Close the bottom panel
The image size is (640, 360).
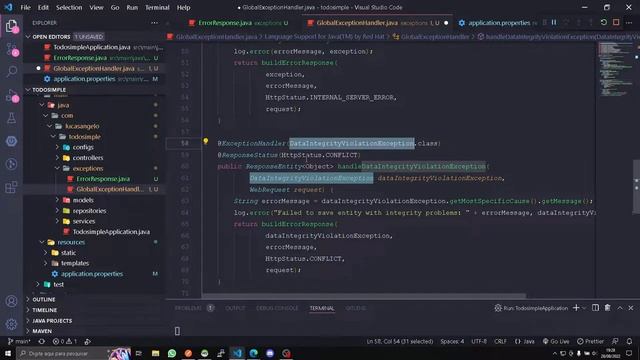pyautogui.click(x=631, y=308)
